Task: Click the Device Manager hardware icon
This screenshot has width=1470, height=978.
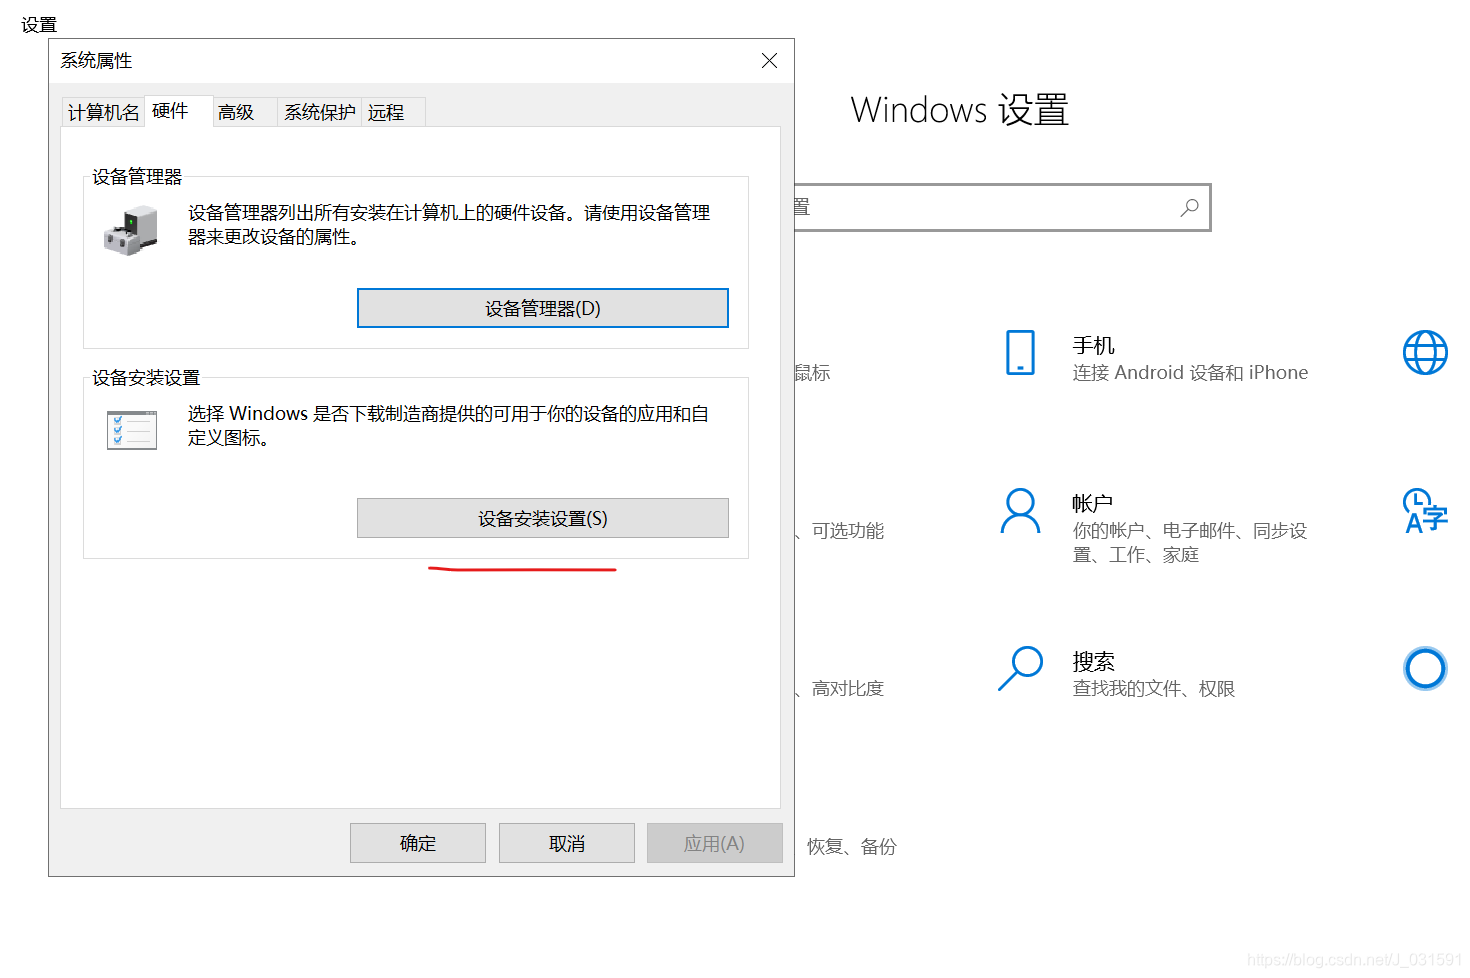Action: tap(131, 231)
